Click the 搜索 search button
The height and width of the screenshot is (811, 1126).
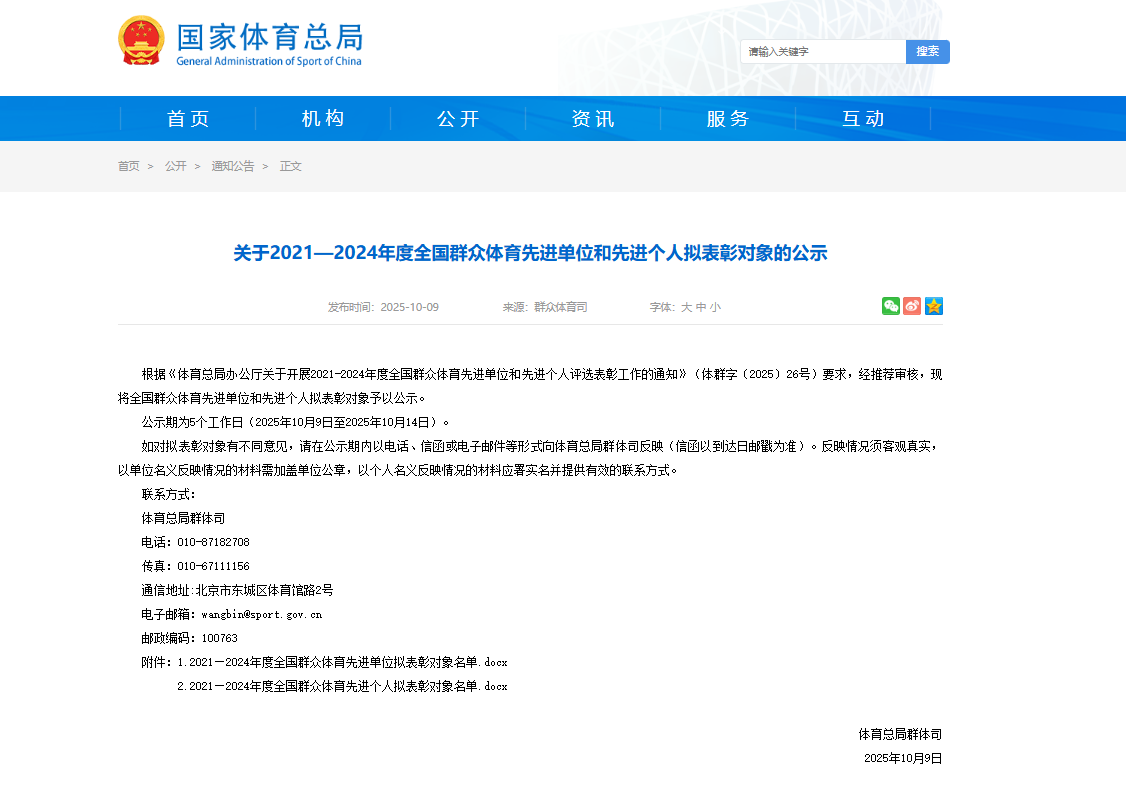click(927, 52)
